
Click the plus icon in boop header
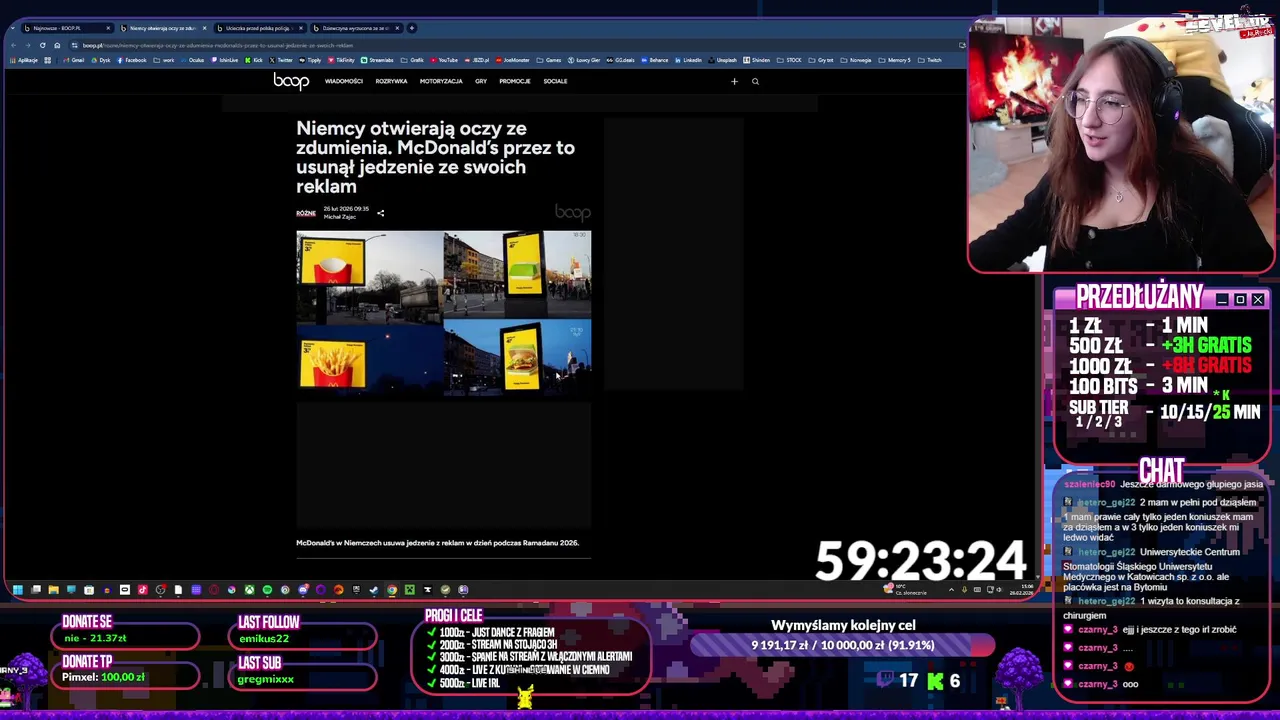[734, 81]
